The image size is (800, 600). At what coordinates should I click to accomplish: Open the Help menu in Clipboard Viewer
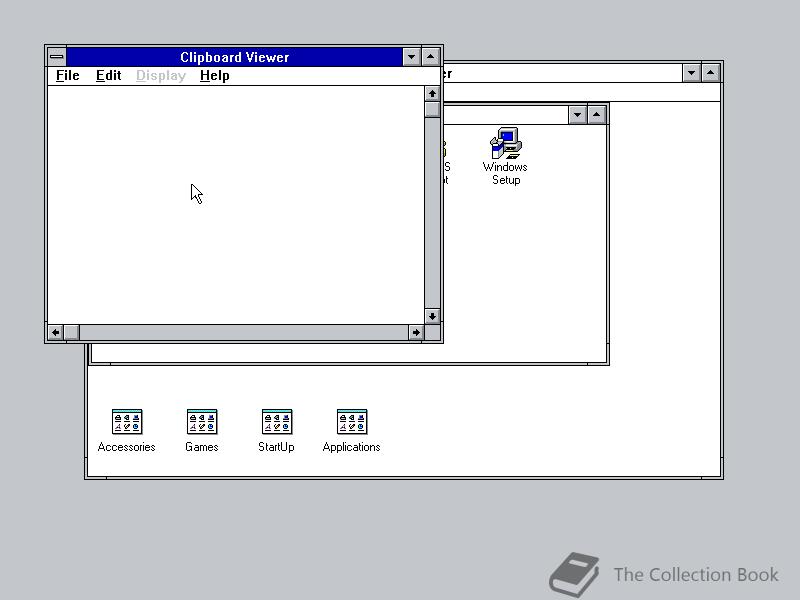214,76
